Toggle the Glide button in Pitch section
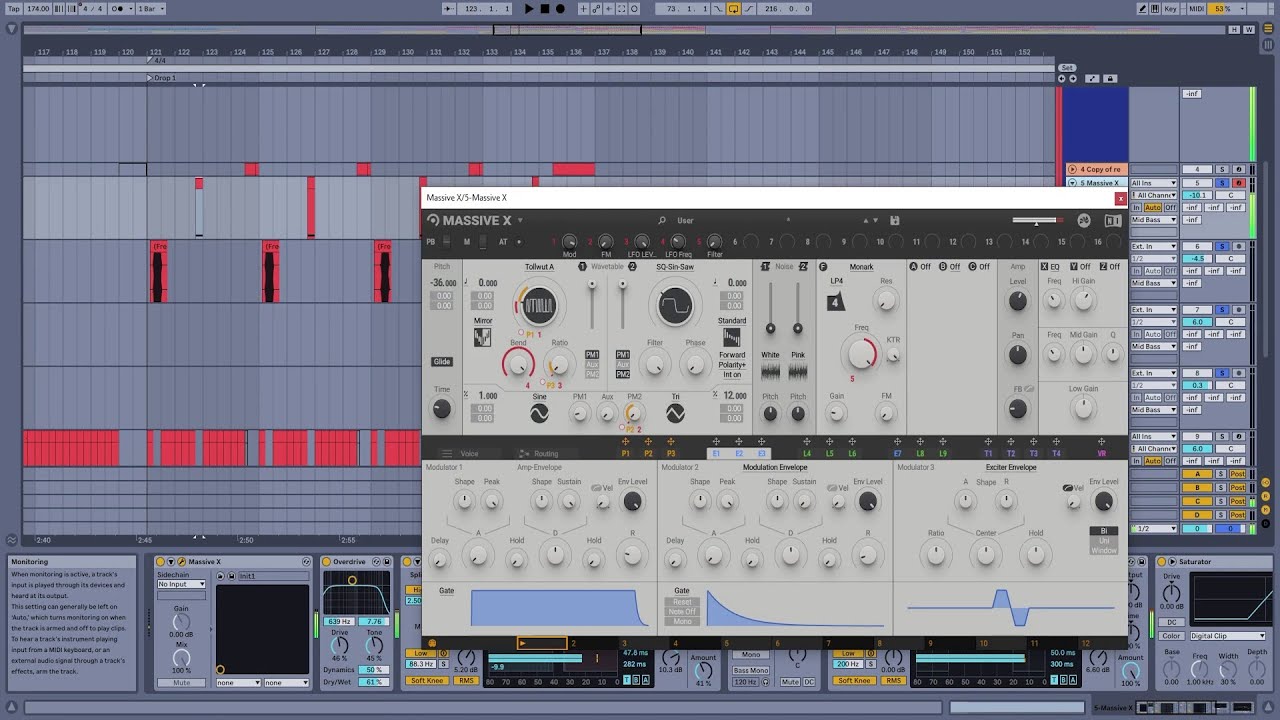The width and height of the screenshot is (1280, 720). point(441,362)
